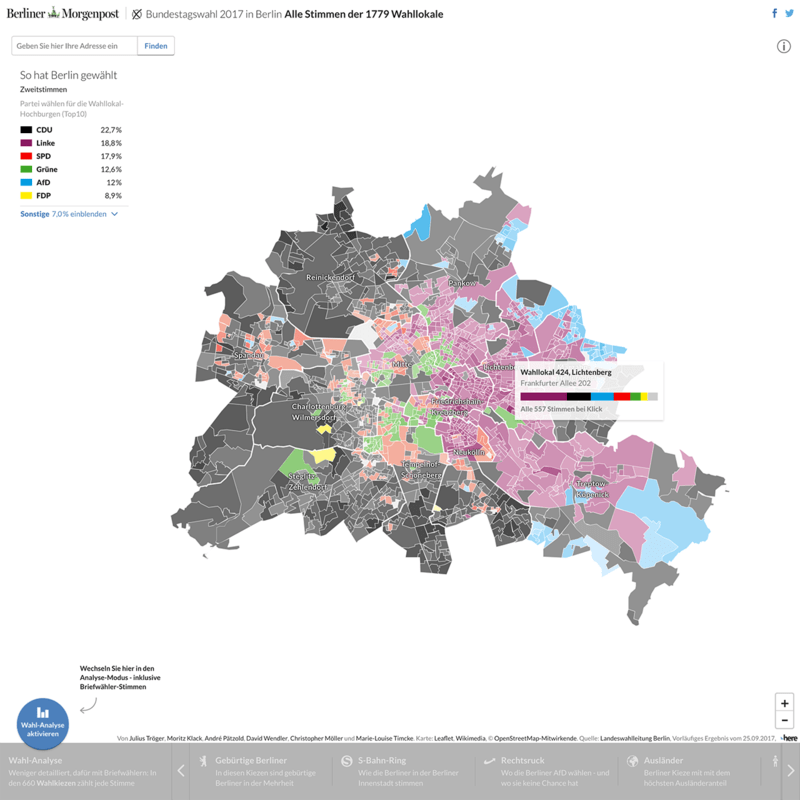Open the S-Bahn-Ring story
Image resolution: width=800 pixels, height=800 pixels.
point(402,769)
